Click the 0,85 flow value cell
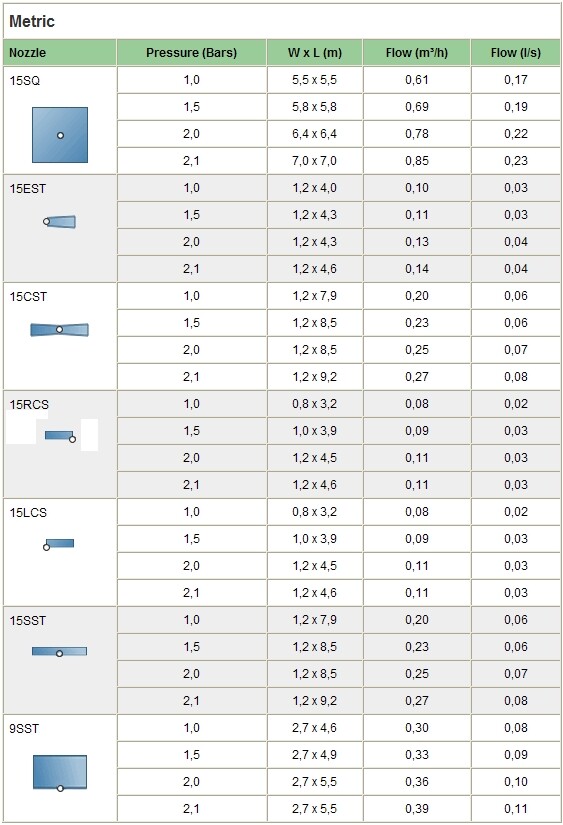The image size is (563, 825). (x=417, y=160)
